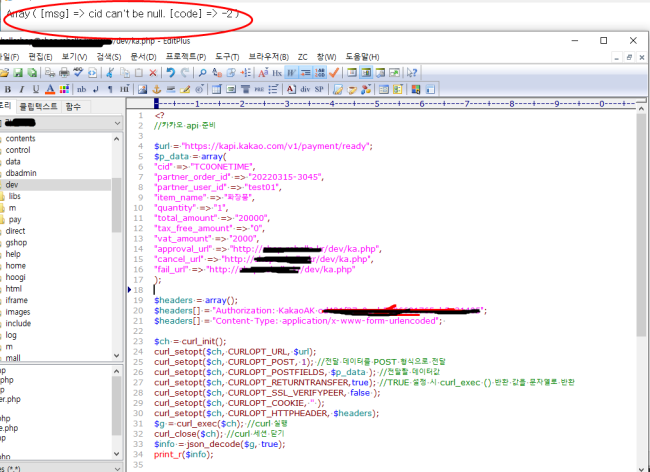The image size is (650, 472).
Task: Pick font color red A icon
Action: 50,89
